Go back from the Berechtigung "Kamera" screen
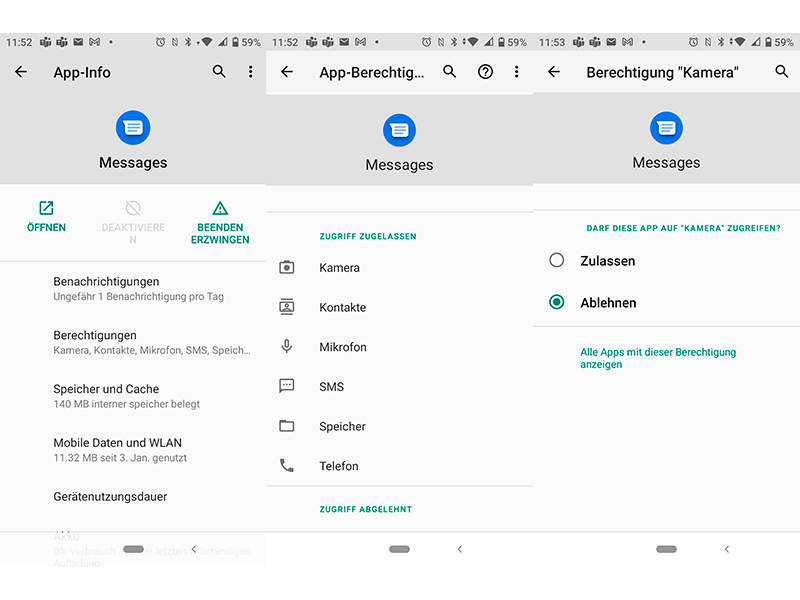The image size is (800, 600). pyautogui.click(x=554, y=72)
